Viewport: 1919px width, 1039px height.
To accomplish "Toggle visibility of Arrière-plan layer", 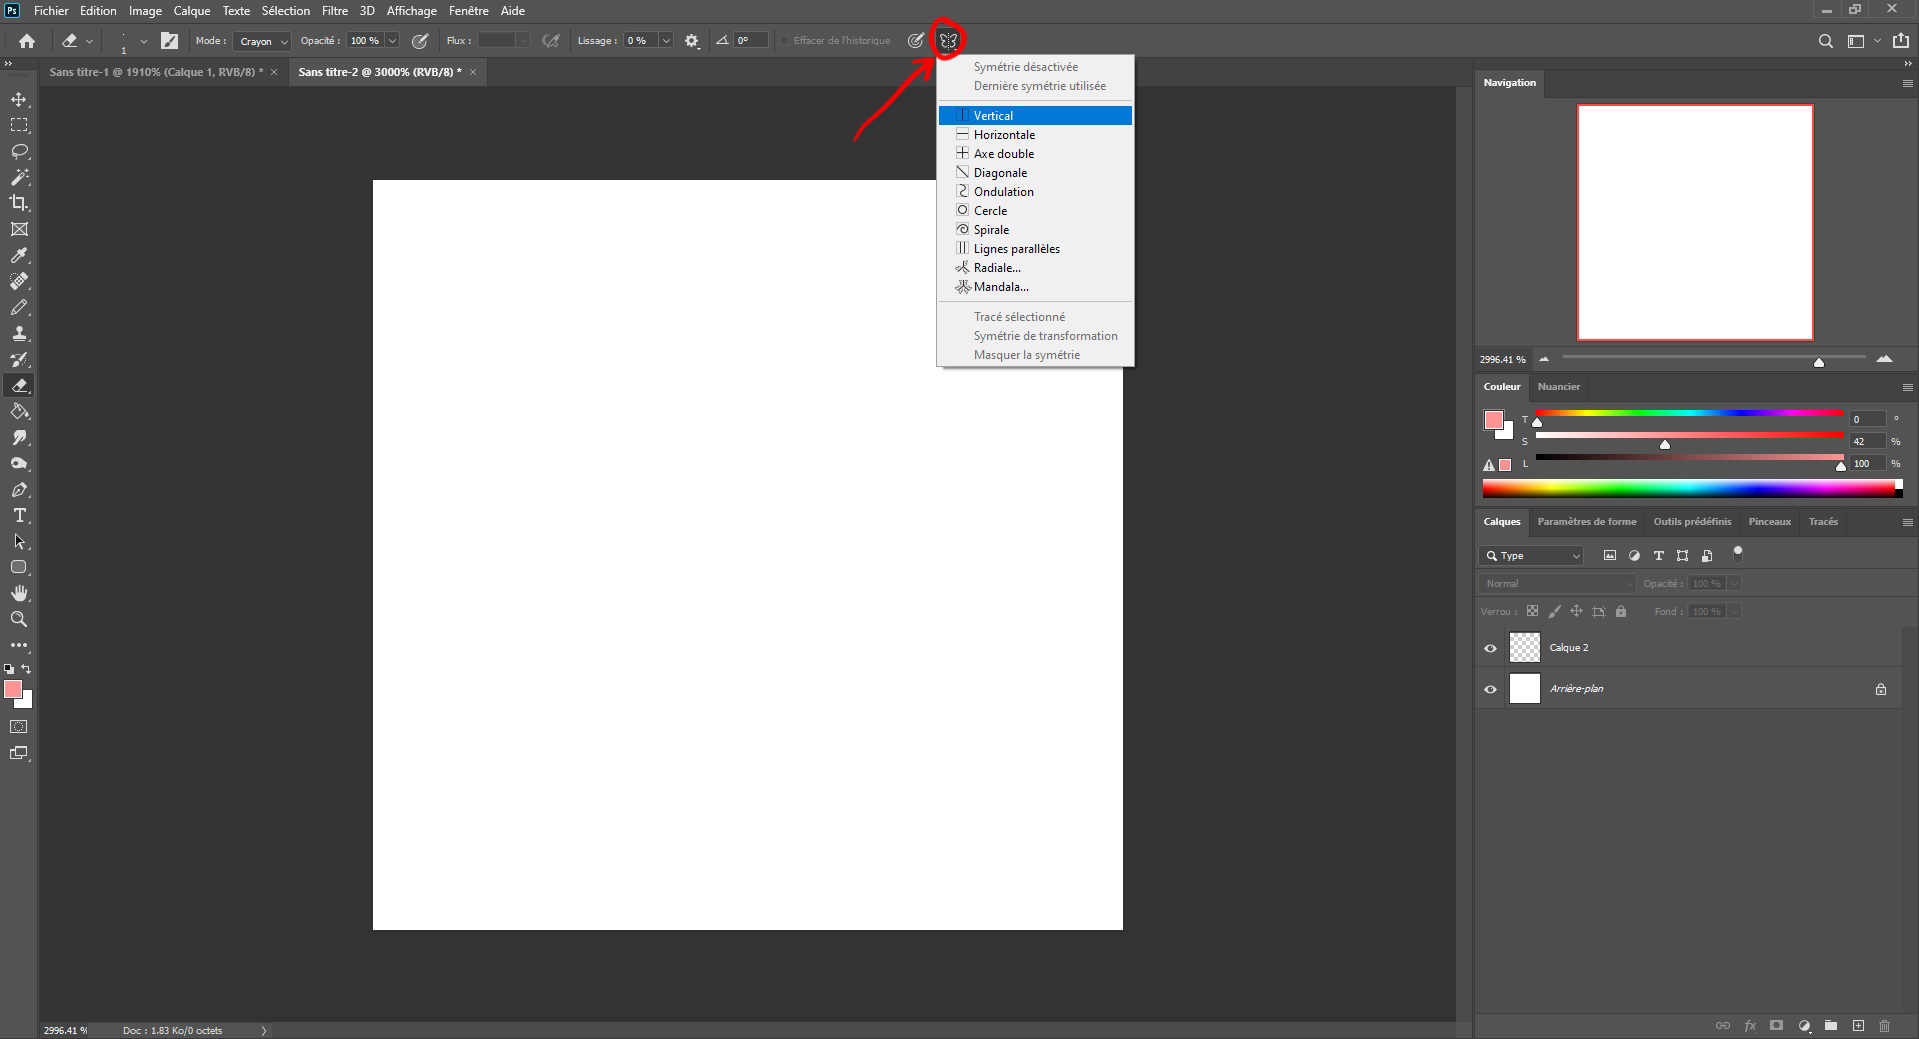I will coord(1490,689).
